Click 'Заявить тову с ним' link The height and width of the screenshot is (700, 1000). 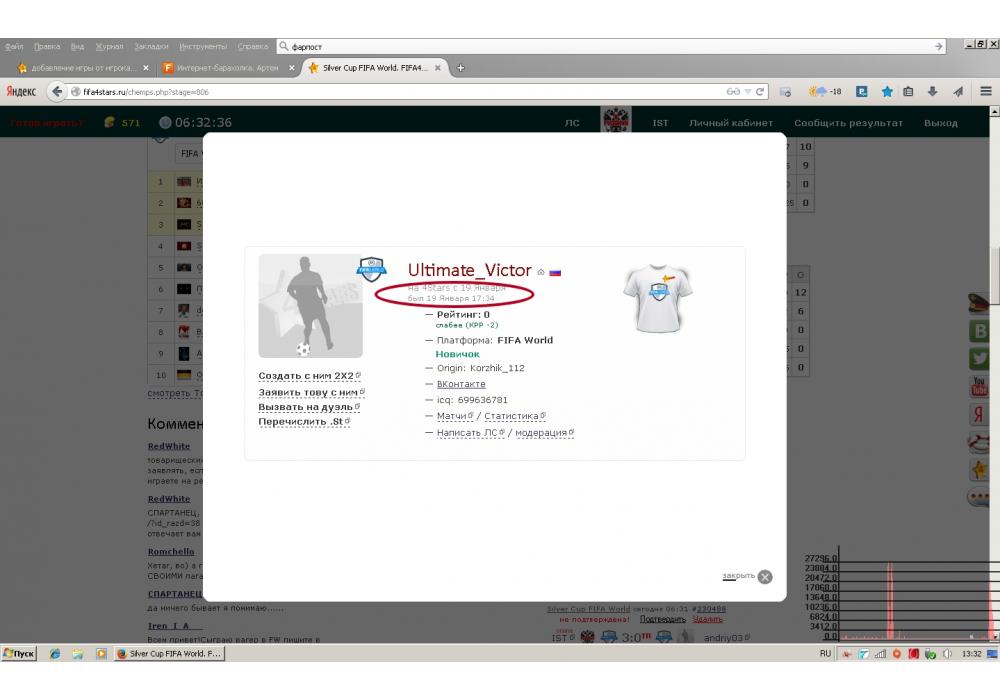(x=311, y=392)
